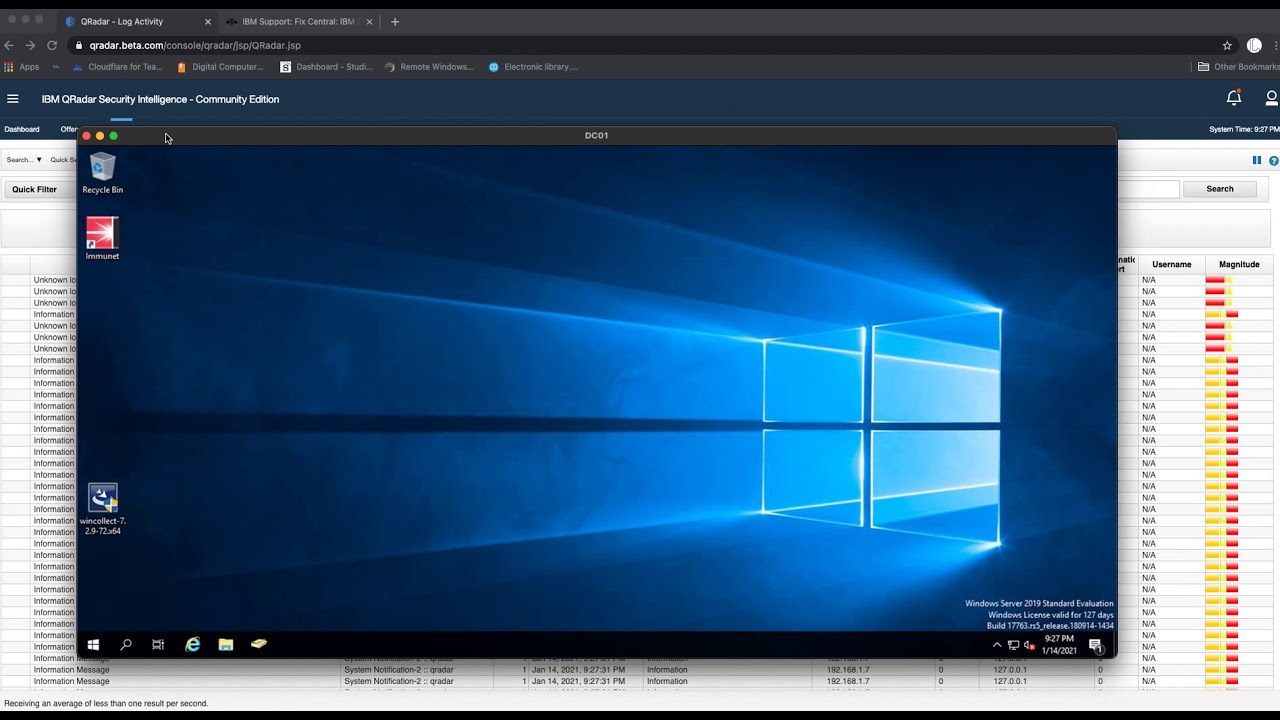Viewport: 1280px width, 720px height.
Task: Open the Cloudflare for Teams bookmark
Action: click(117, 67)
